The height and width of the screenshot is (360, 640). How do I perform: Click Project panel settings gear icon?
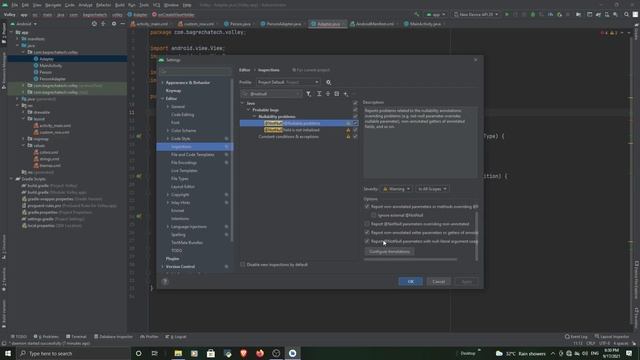[x=113, y=24]
